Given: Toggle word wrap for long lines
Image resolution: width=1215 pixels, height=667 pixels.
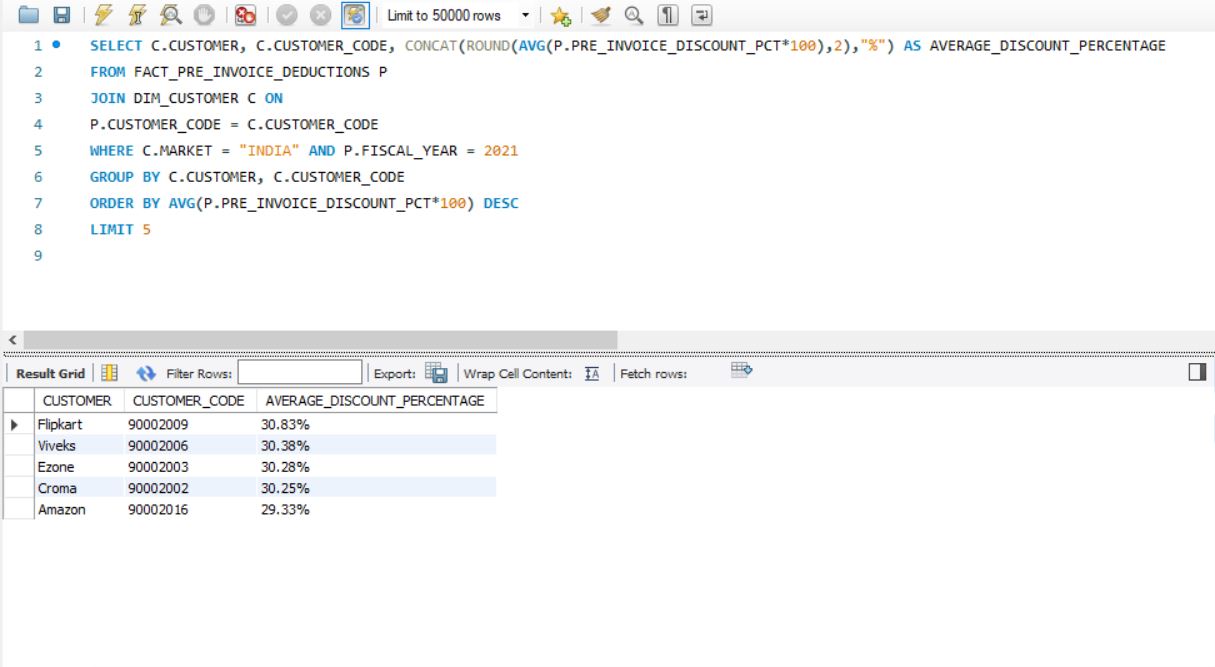Looking at the screenshot, I should pyautogui.click(x=703, y=13).
